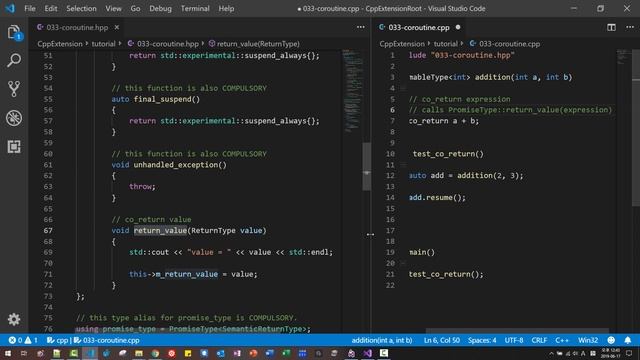Click add.resume(); on line 14
640x360 pixels.
437,198
